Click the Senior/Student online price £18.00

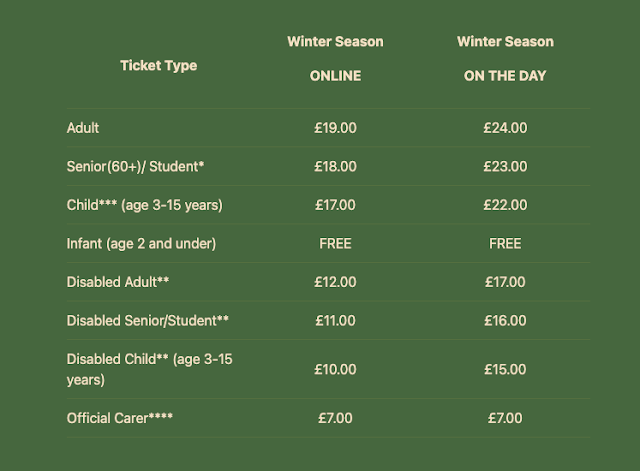pyautogui.click(x=335, y=167)
